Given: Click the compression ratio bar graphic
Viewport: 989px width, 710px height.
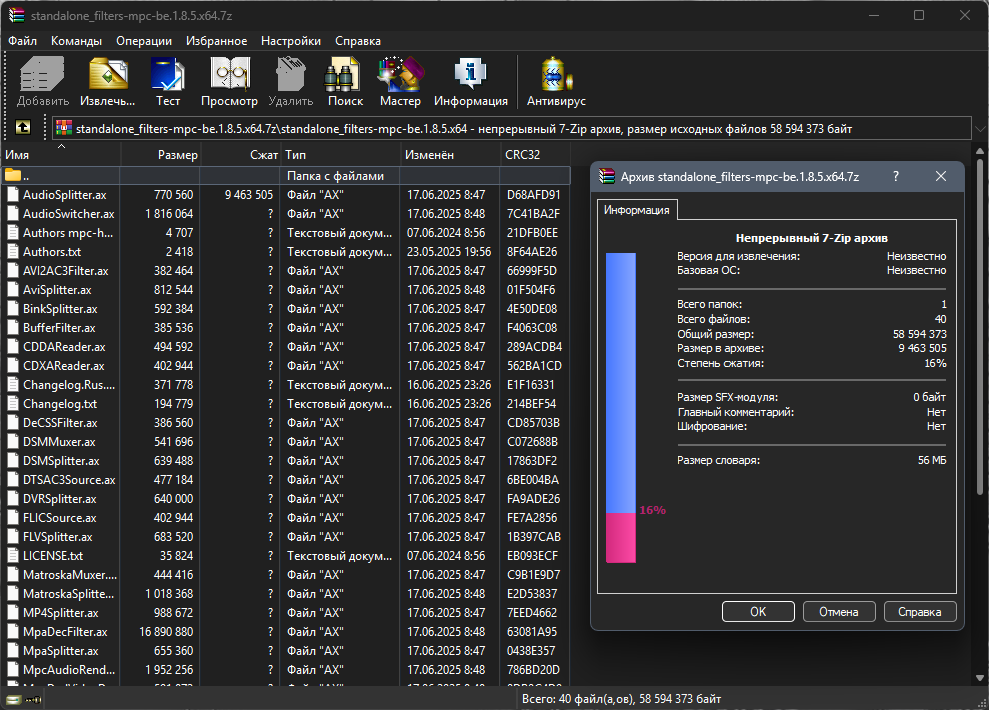Looking at the screenshot, I should (621, 407).
